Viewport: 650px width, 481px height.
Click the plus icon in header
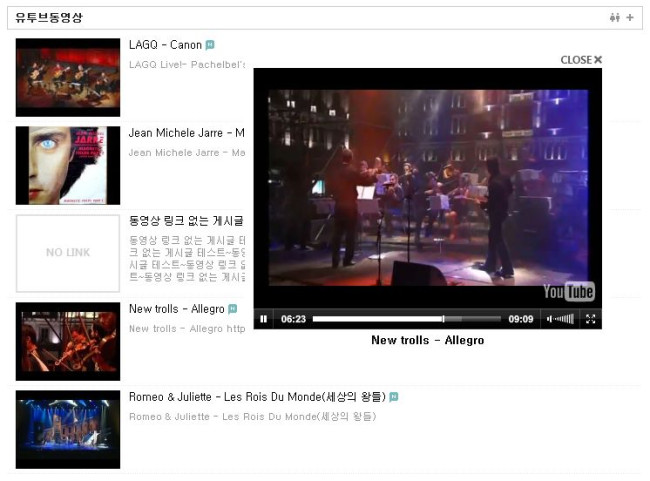click(630, 18)
